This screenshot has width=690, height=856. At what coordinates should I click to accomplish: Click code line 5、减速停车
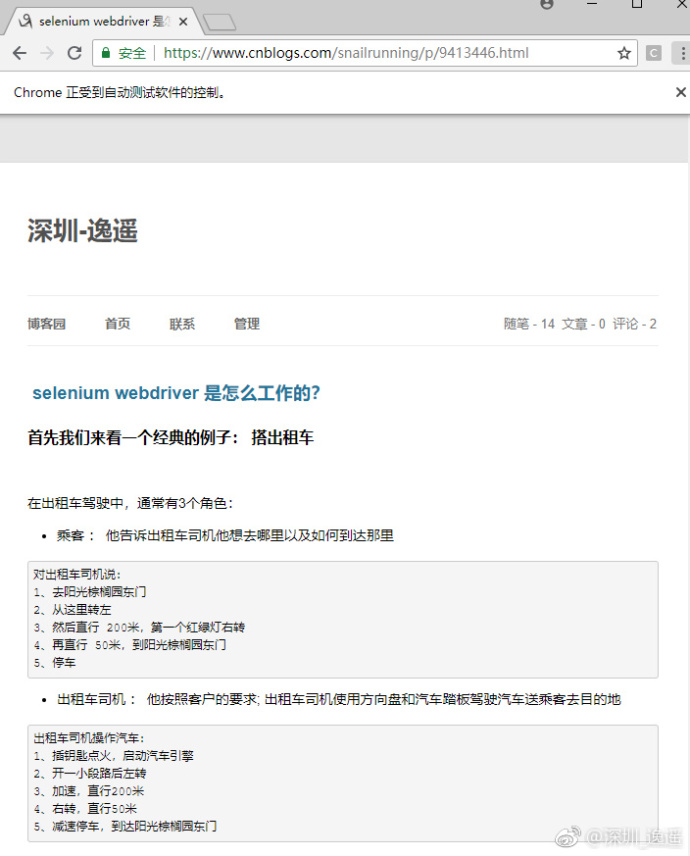pyautogui.click(x=125, y=827)
